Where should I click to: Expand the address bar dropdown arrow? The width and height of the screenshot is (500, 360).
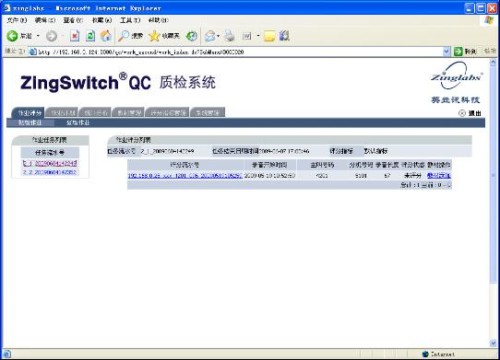coord(447,51)
